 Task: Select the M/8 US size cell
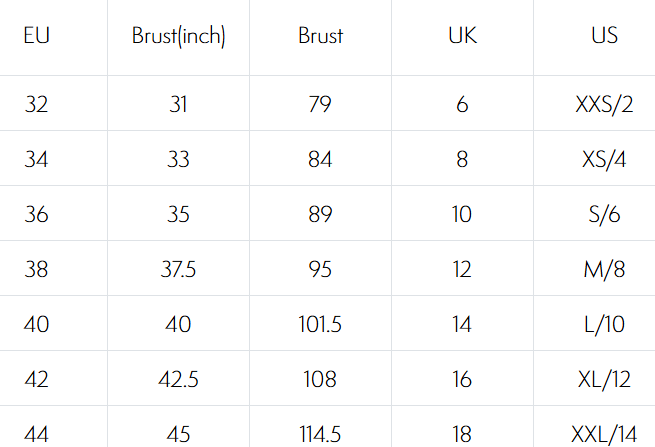(x=604, y=269)
